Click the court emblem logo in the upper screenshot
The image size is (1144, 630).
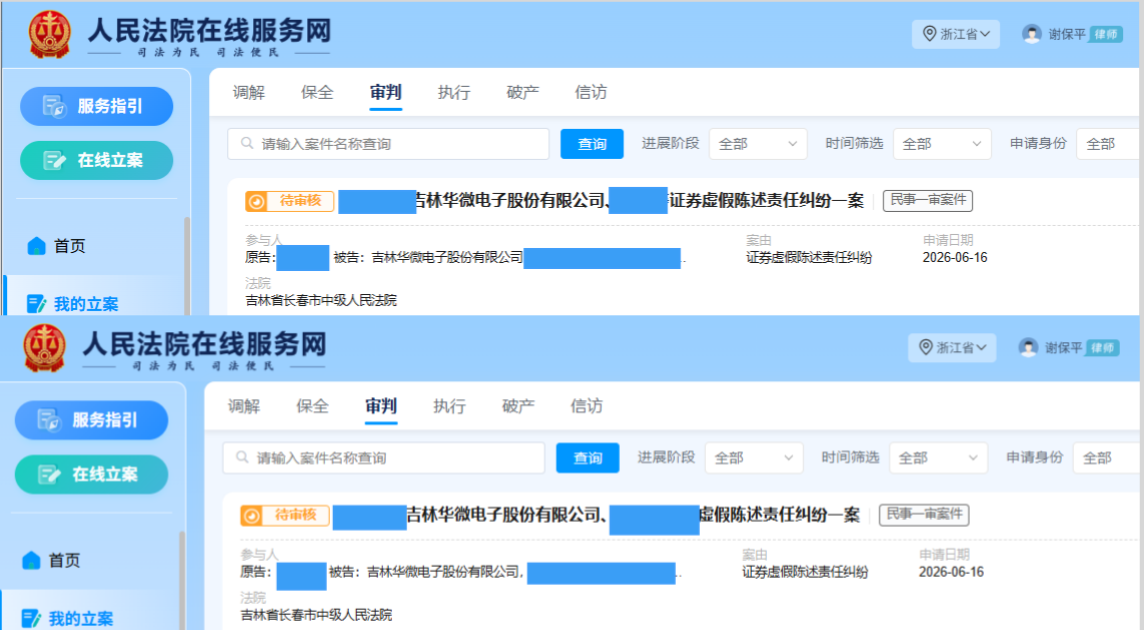(x=49, y=34)
